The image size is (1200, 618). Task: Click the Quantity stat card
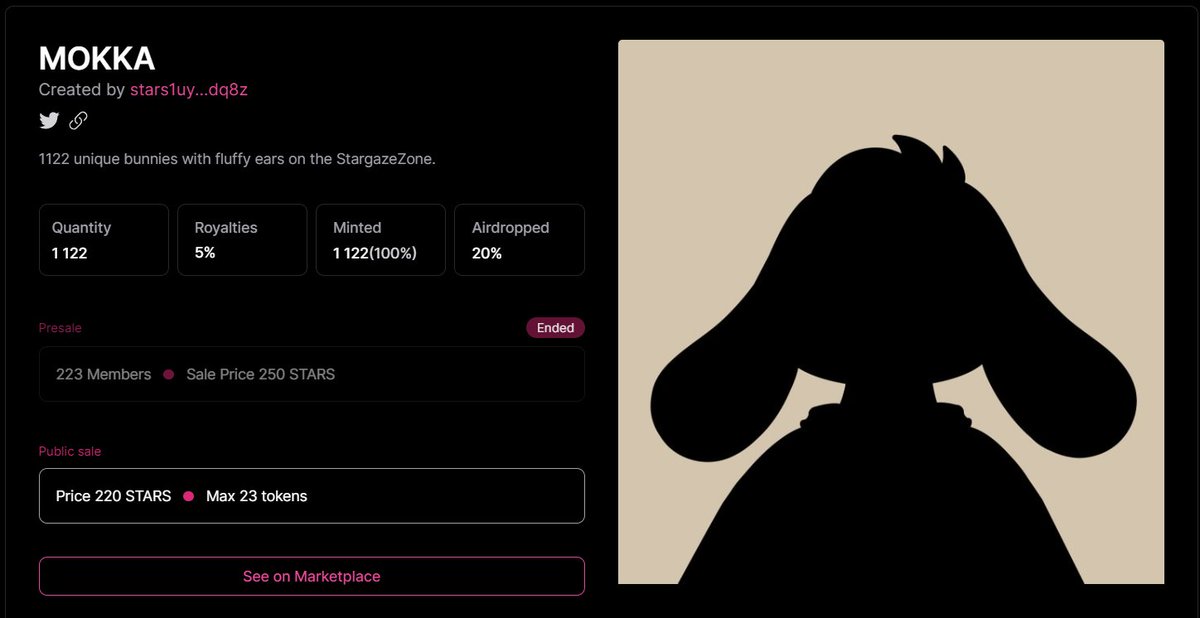click(x=103, y=240)
